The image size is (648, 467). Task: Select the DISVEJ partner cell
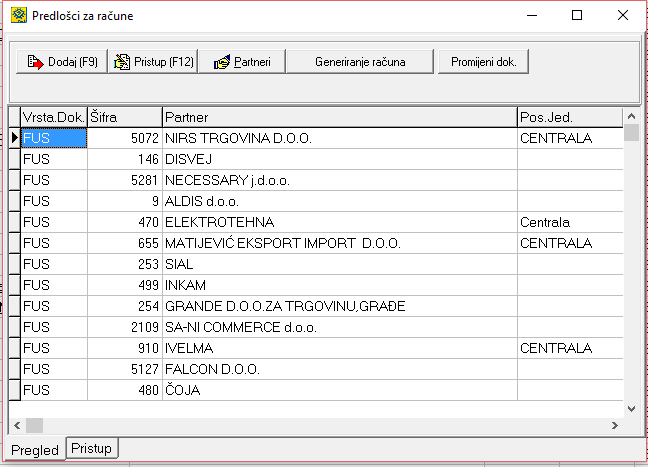pos(340,159)
